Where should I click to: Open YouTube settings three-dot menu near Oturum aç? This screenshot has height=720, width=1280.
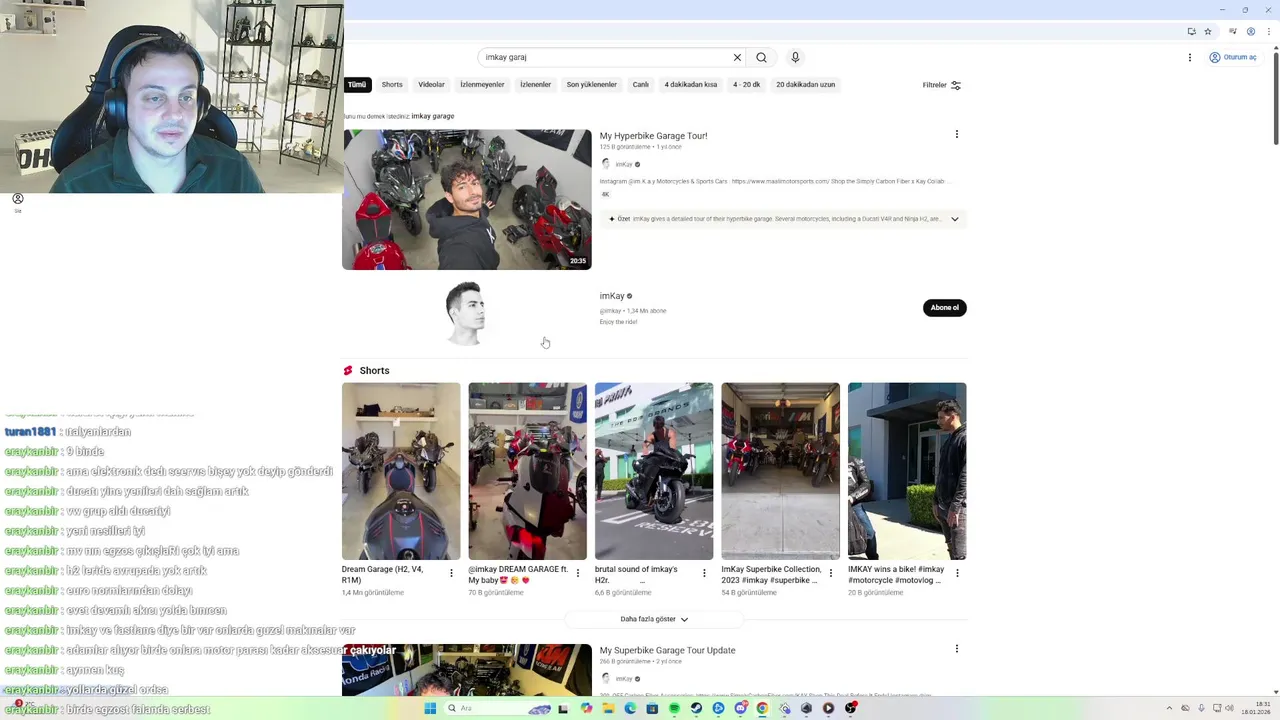1189,57
